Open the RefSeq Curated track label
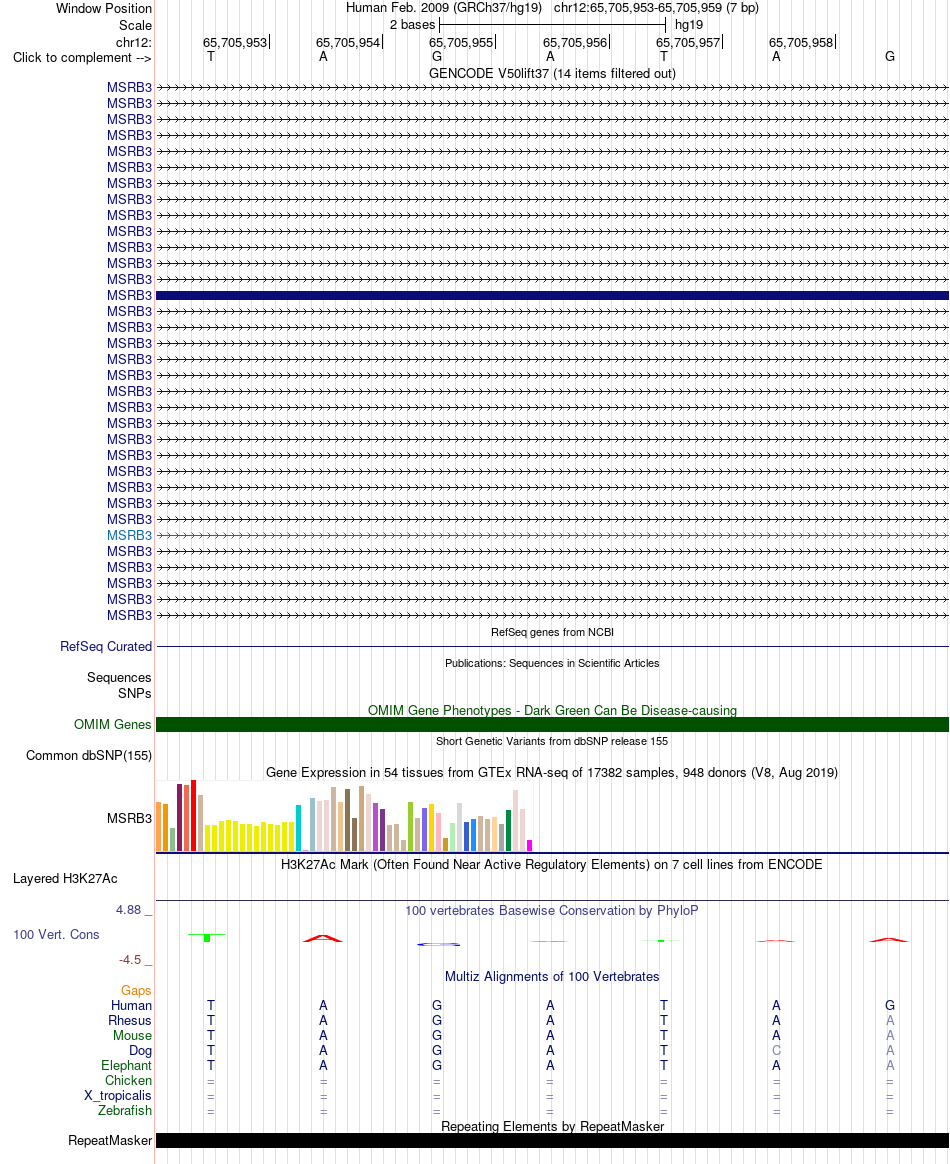The height and width of the screenshot is (1164, 950). (x=106, y=647)
